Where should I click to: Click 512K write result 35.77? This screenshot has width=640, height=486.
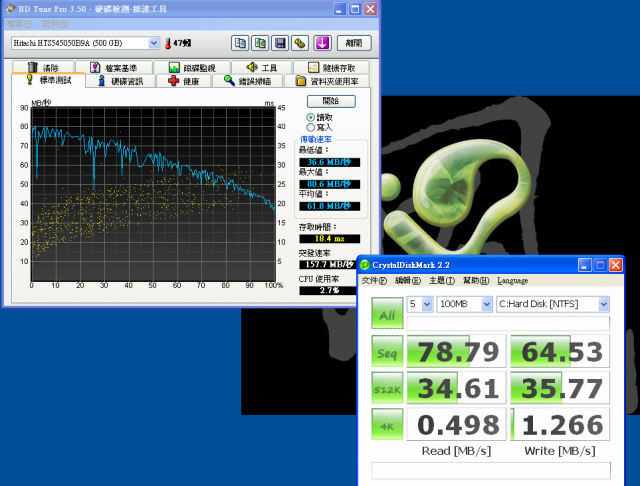point(560,388)
